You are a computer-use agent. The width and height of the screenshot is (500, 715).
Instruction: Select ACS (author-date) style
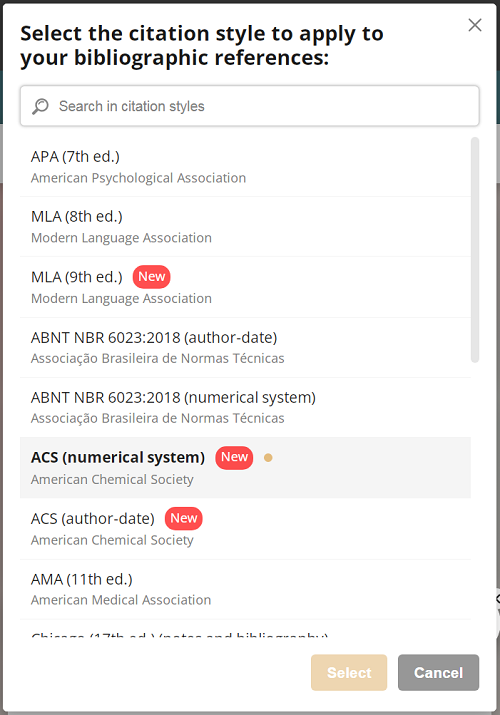click(x=245, y=528)
